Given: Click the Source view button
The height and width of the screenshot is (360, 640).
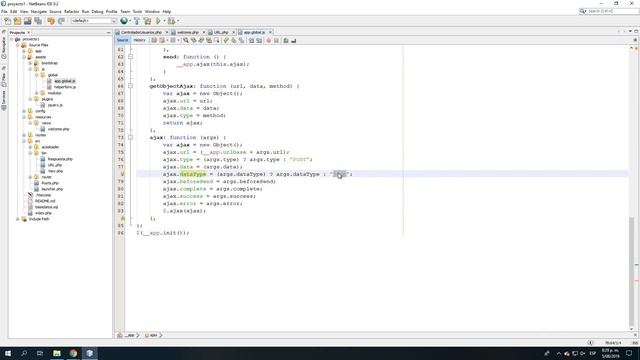Looking at the screenshot, I should [122, 40].
